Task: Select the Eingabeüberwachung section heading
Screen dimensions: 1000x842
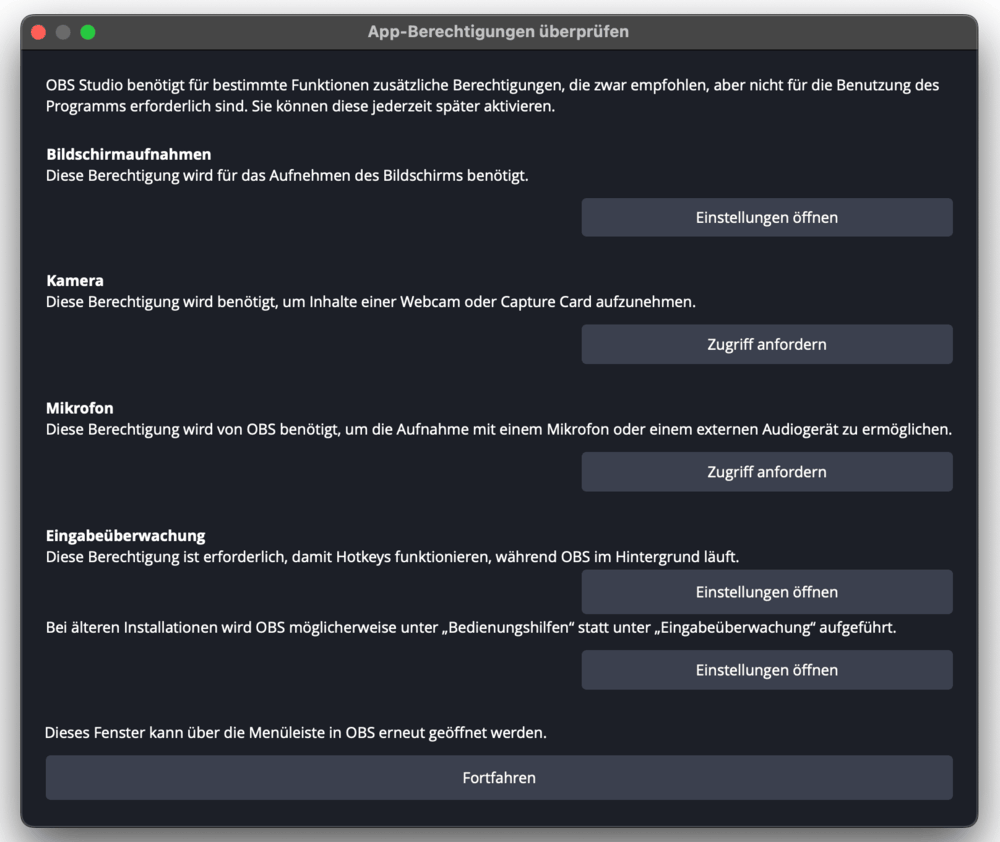Action: (125, 536)
